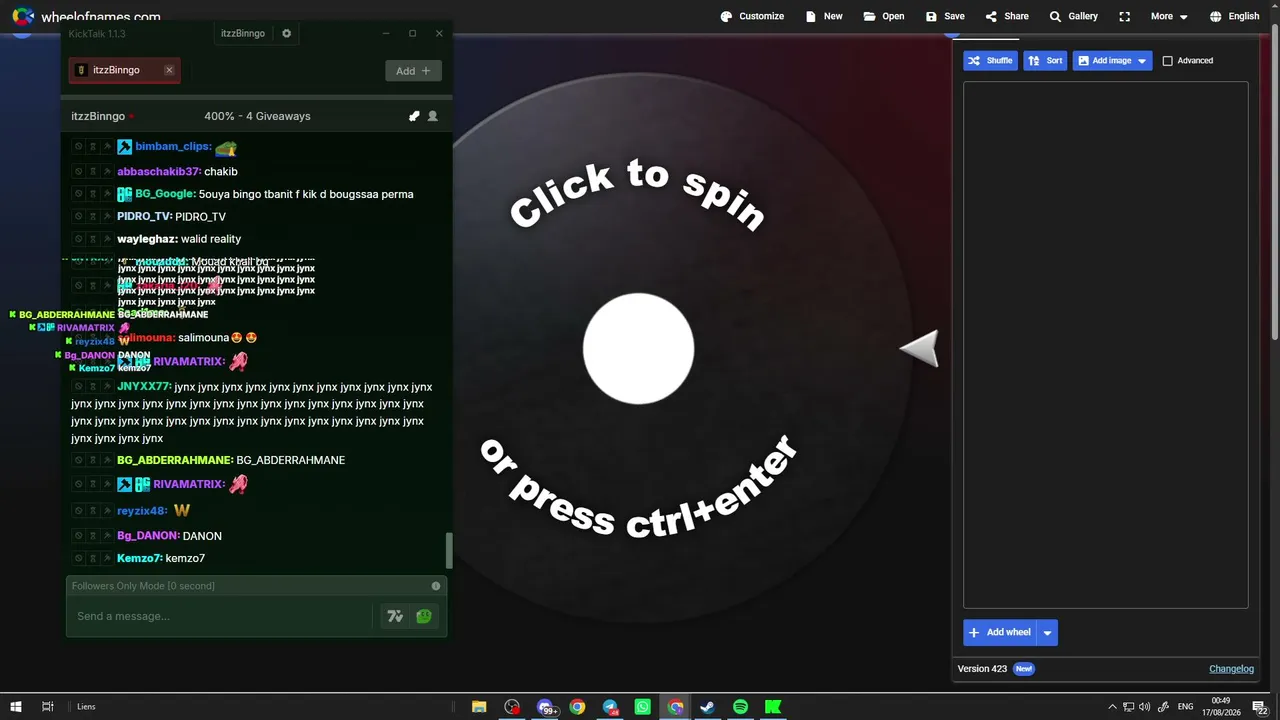Image resolution: width=1280 pixels, height=720 pixels.
Task: Enter fullscreen on wheelofnames
Action: coord(1124,16)
